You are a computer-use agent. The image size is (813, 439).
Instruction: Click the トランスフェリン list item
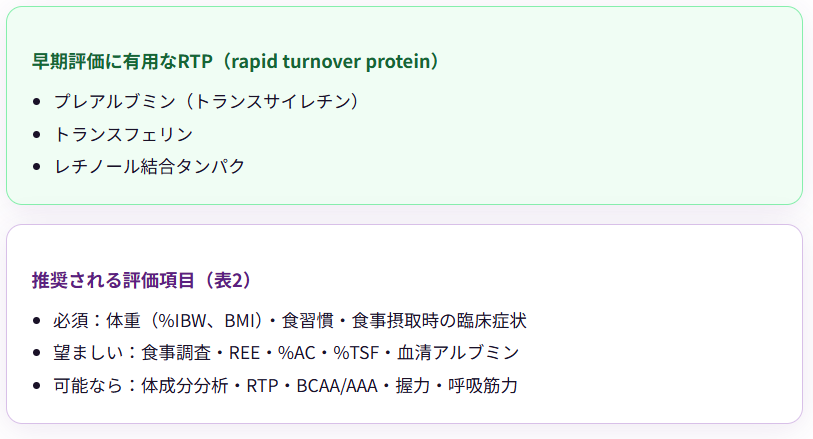[123, 134]
